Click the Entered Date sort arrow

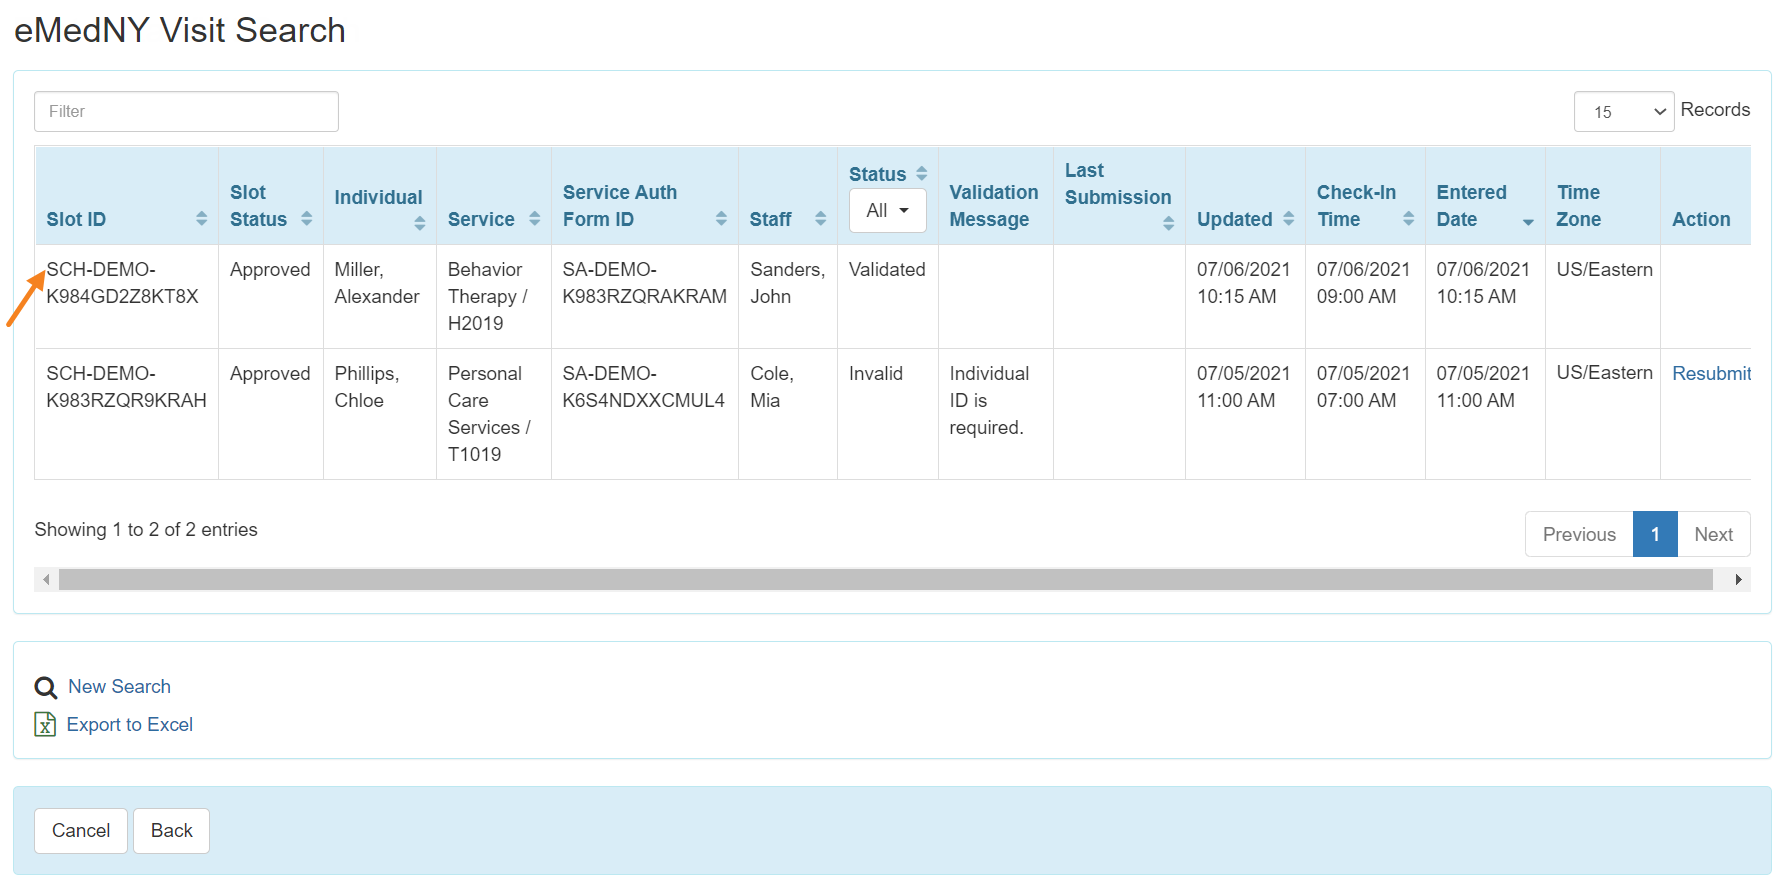click(1527, 222)
